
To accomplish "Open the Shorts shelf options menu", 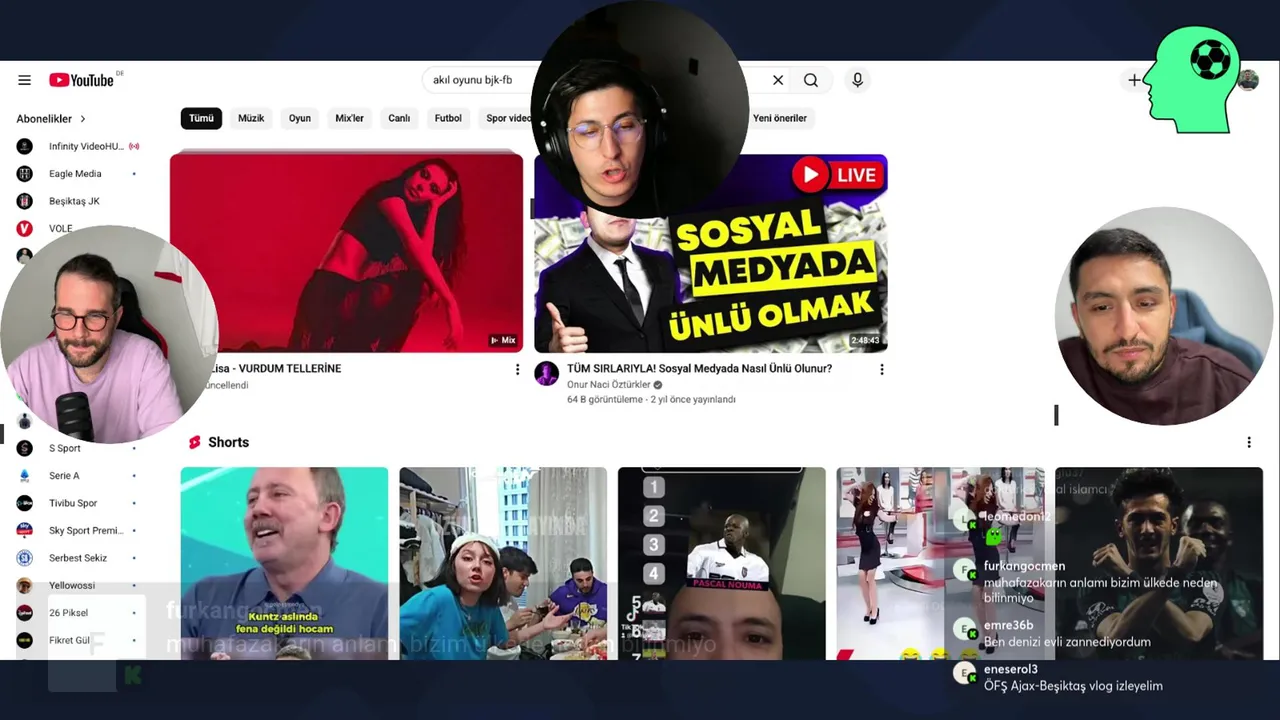I will click(1248, 442).
